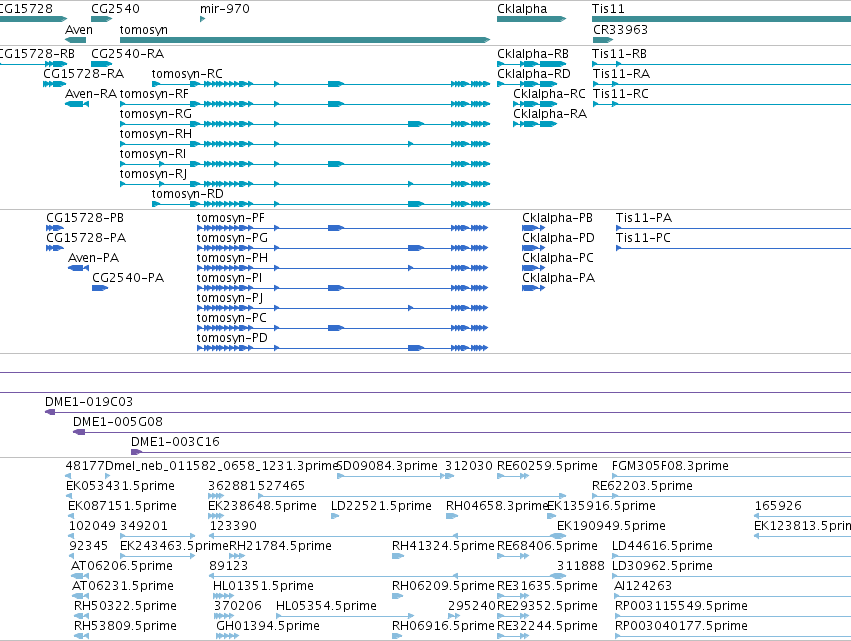Click protein CG15728-PA label

86,238
